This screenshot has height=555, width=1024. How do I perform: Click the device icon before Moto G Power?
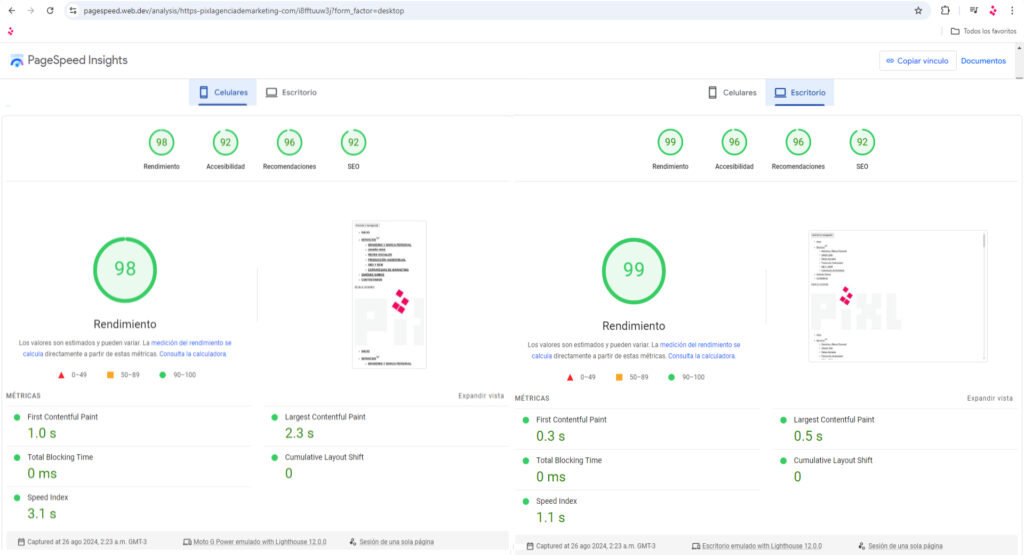pos(187,542)
